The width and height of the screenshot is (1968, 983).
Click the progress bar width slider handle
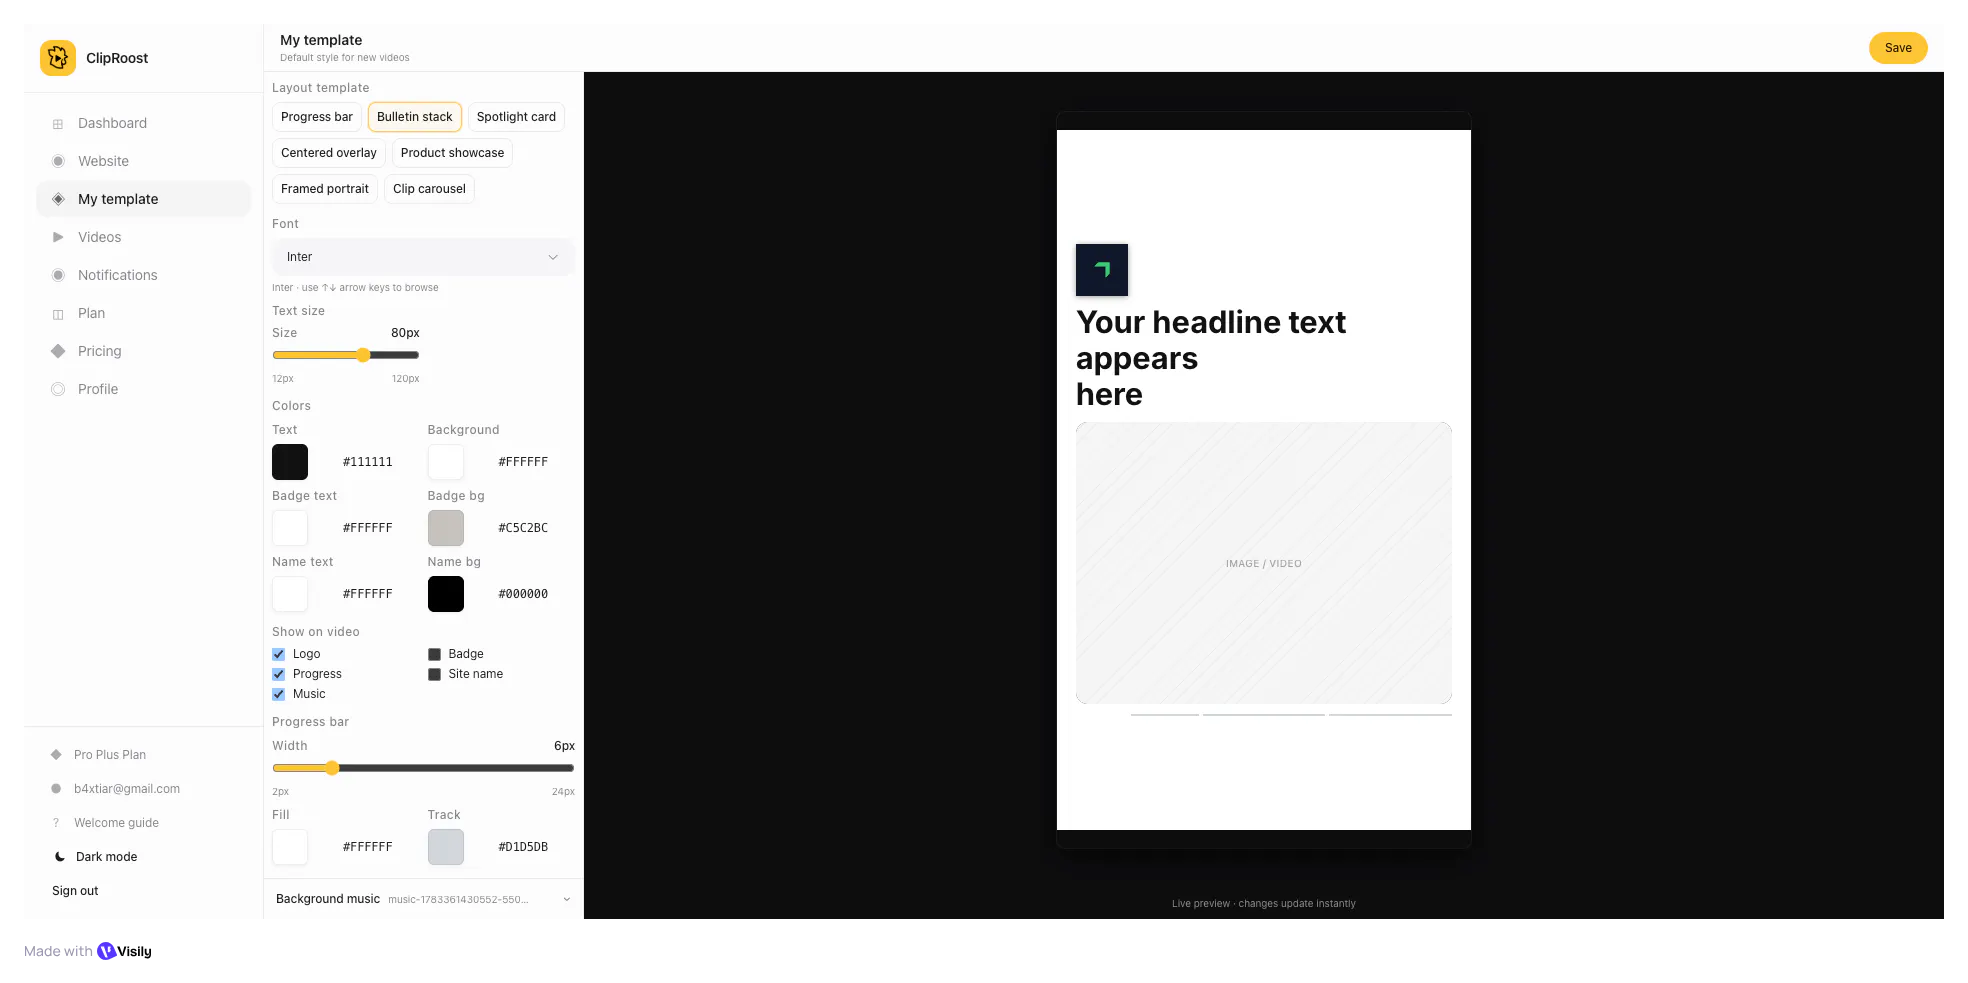click(332, 768)
